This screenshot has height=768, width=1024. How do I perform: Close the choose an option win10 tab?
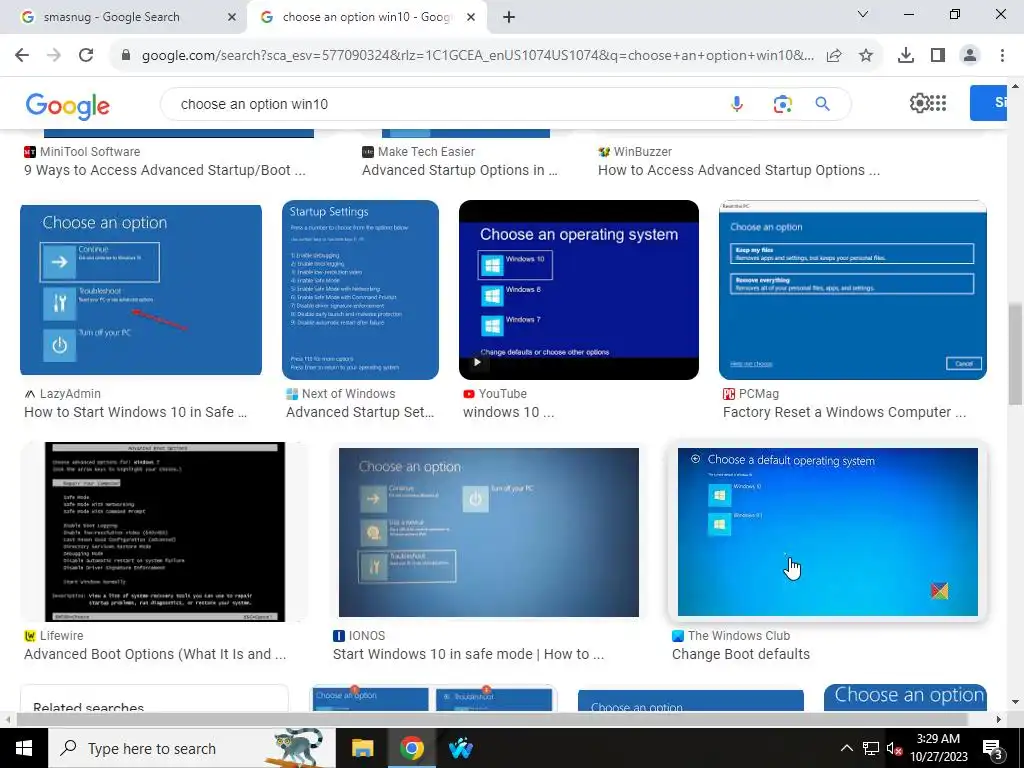coord(471,17)
